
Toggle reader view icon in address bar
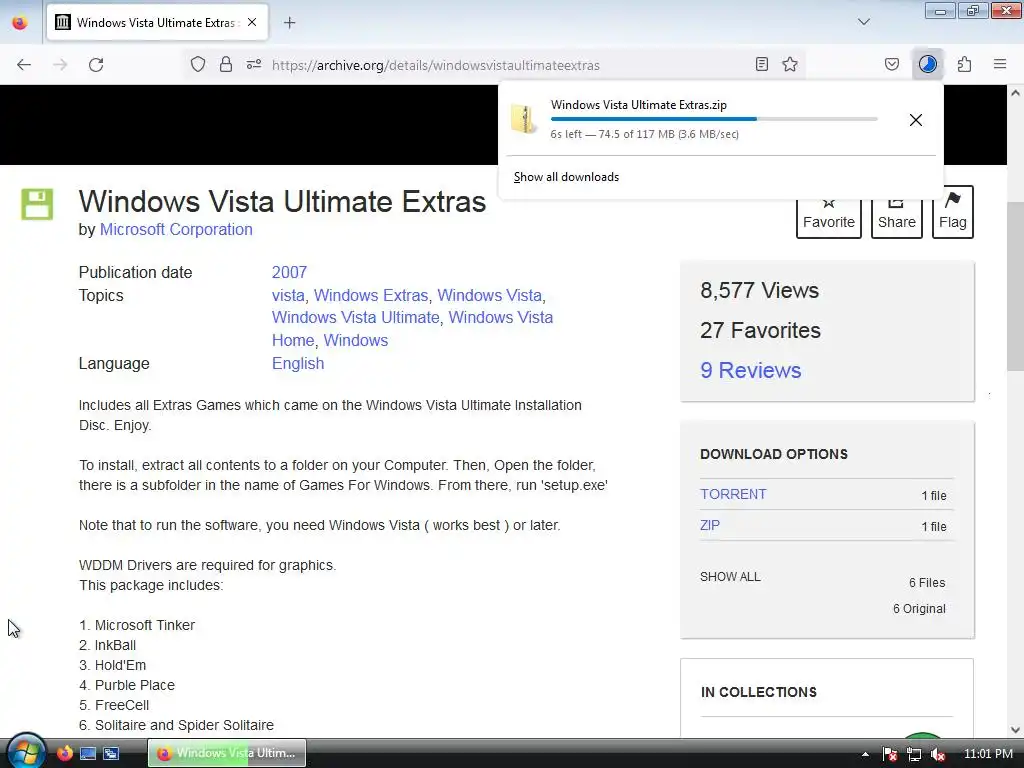pos(761,64)
